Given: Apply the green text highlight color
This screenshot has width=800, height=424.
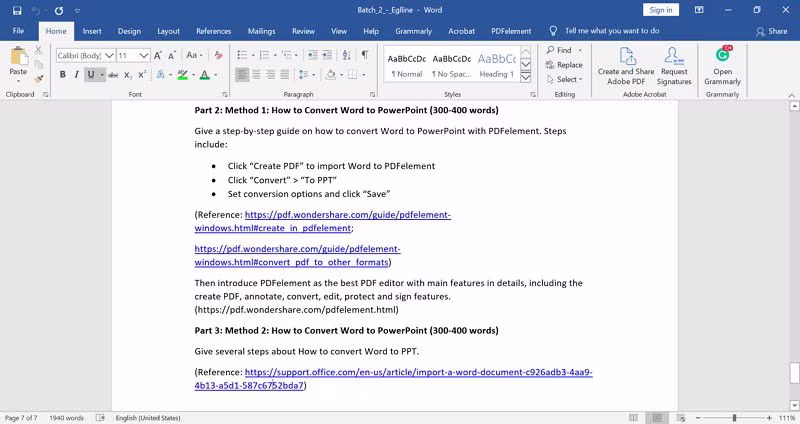Looking at the screenshot, I should click(x=182, y=75).
